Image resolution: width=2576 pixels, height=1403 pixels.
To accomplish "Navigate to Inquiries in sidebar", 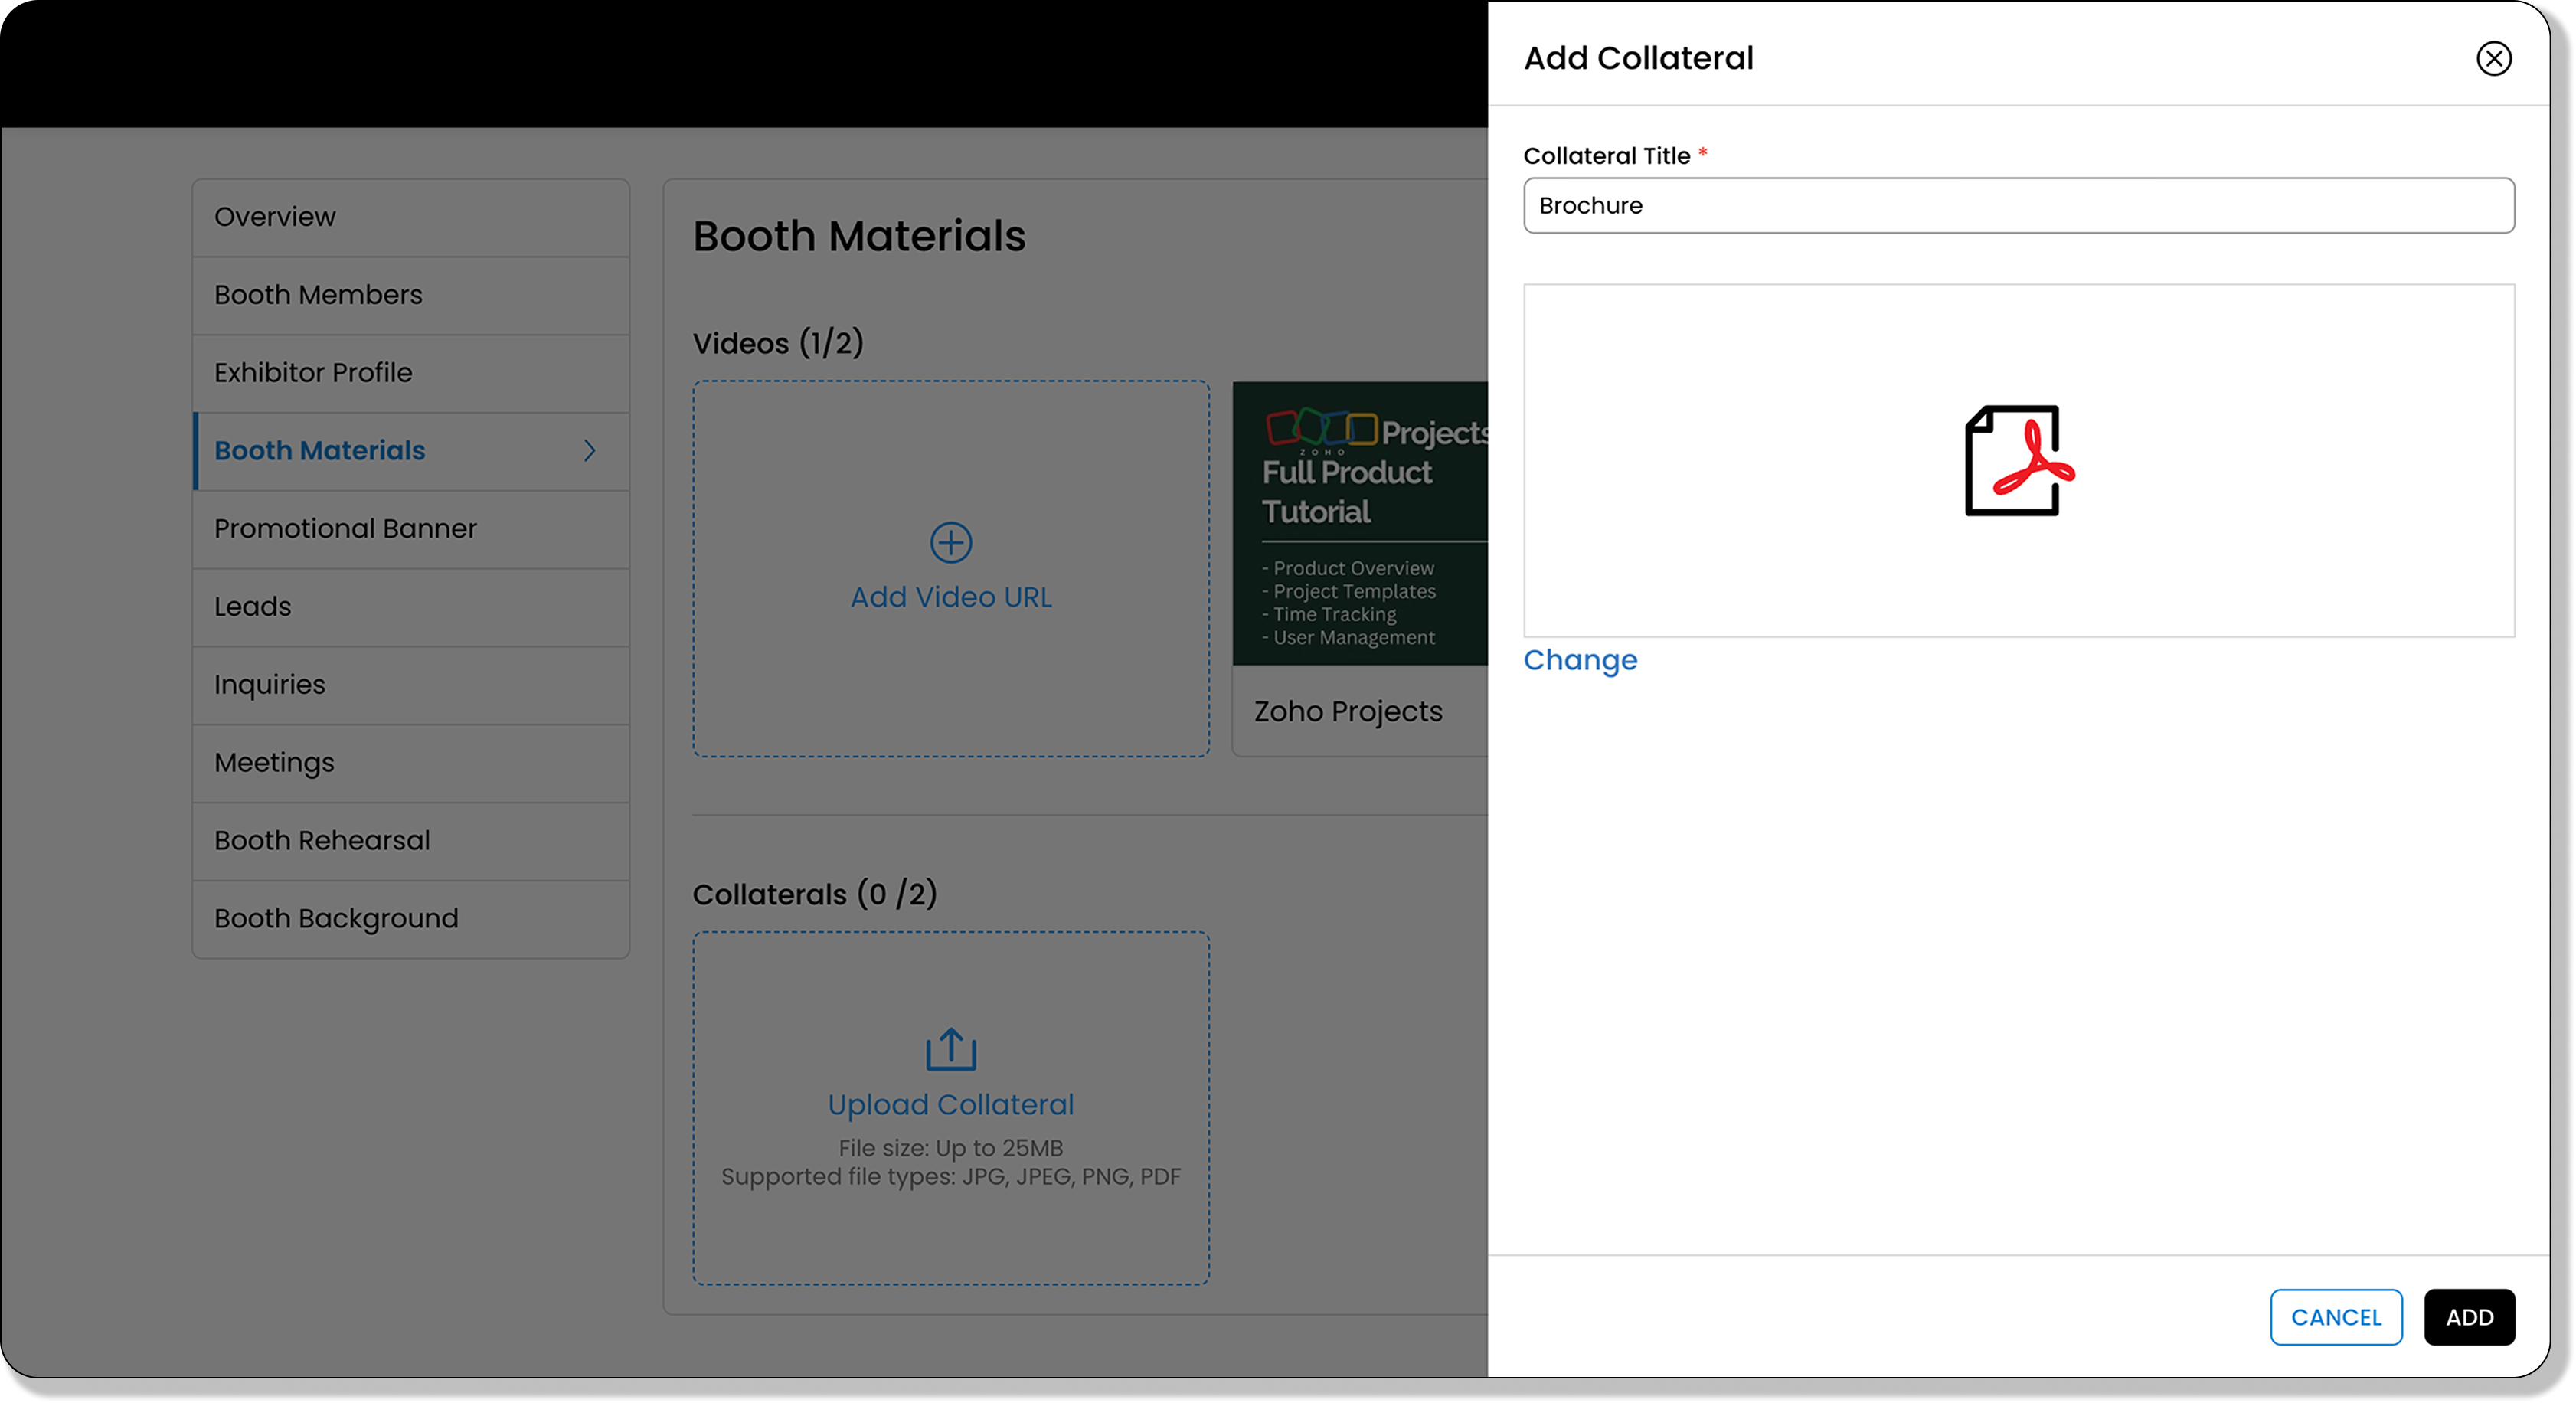I will click(270, 685).
